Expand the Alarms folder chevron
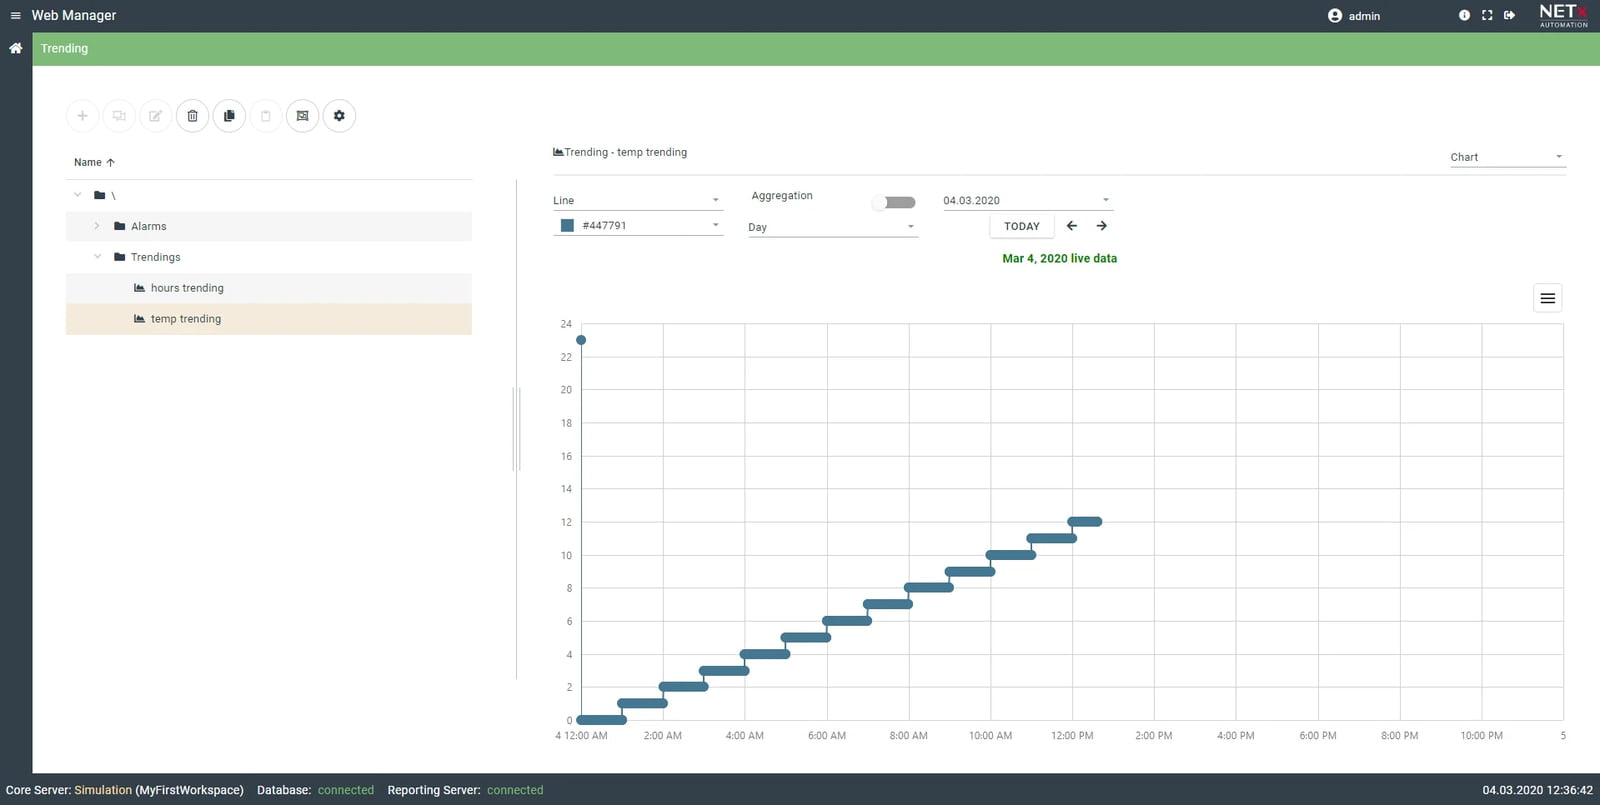 (x=97, y=226)
